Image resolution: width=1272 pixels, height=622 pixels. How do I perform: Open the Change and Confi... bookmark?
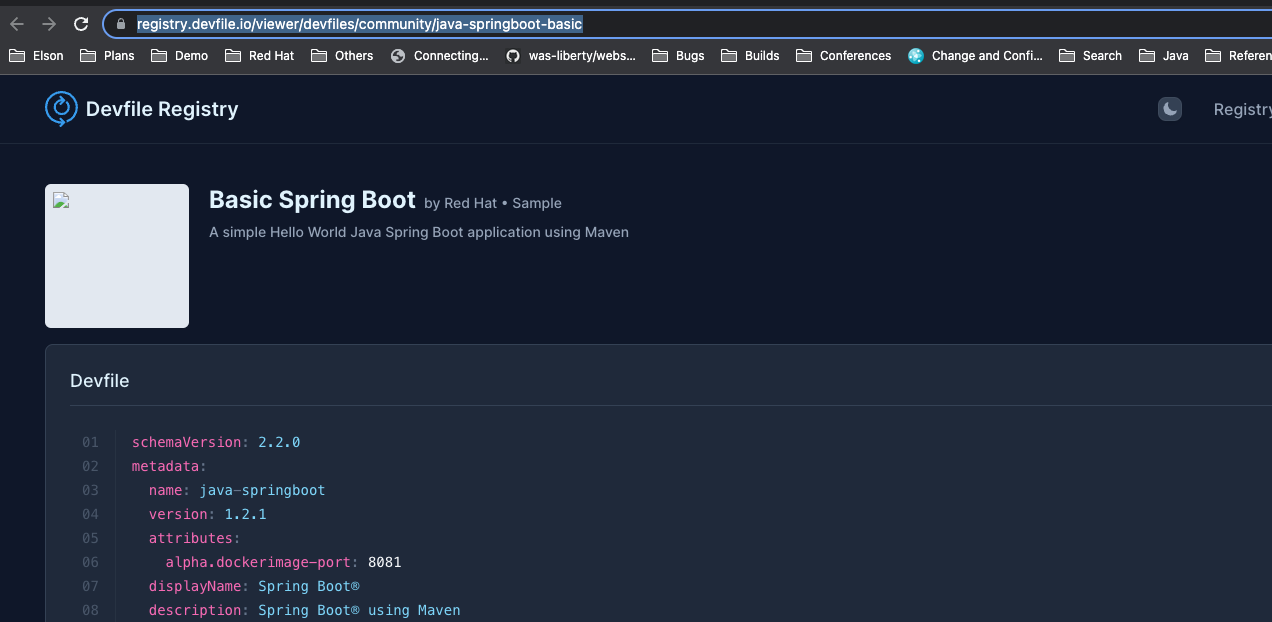(975, 56)
